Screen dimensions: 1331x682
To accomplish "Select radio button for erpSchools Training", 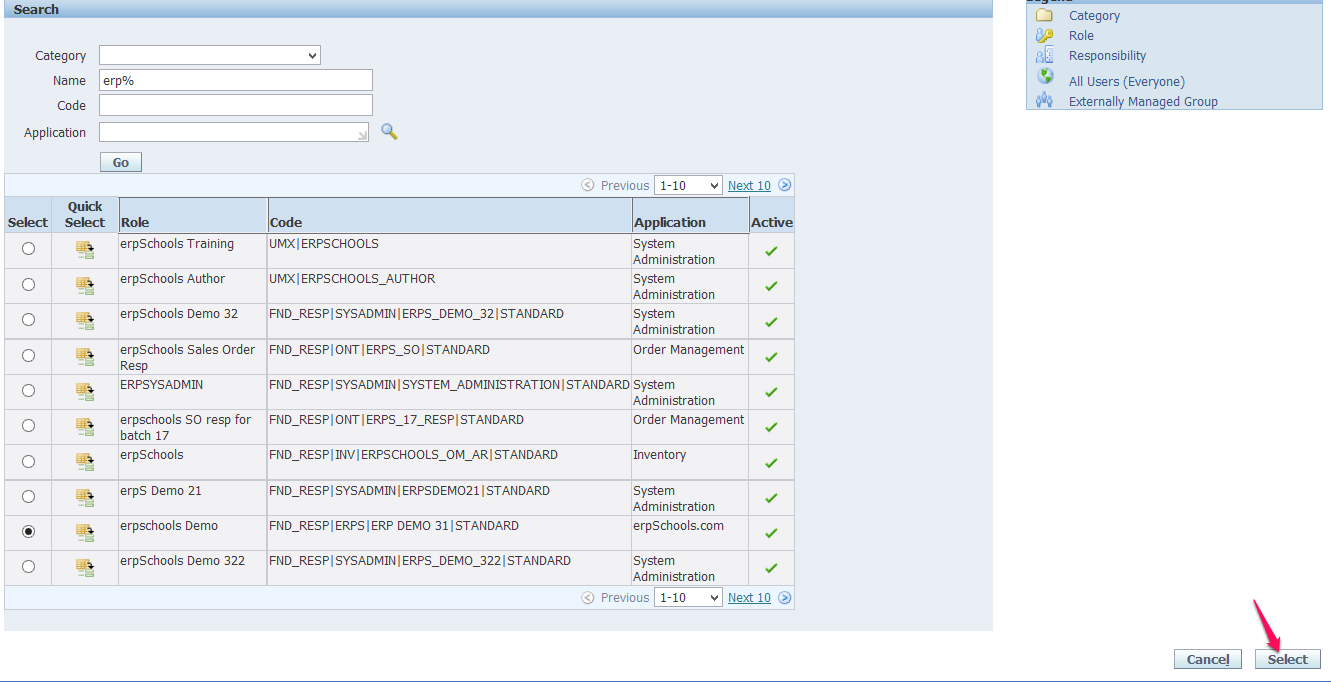I will [x=28, y=249].
